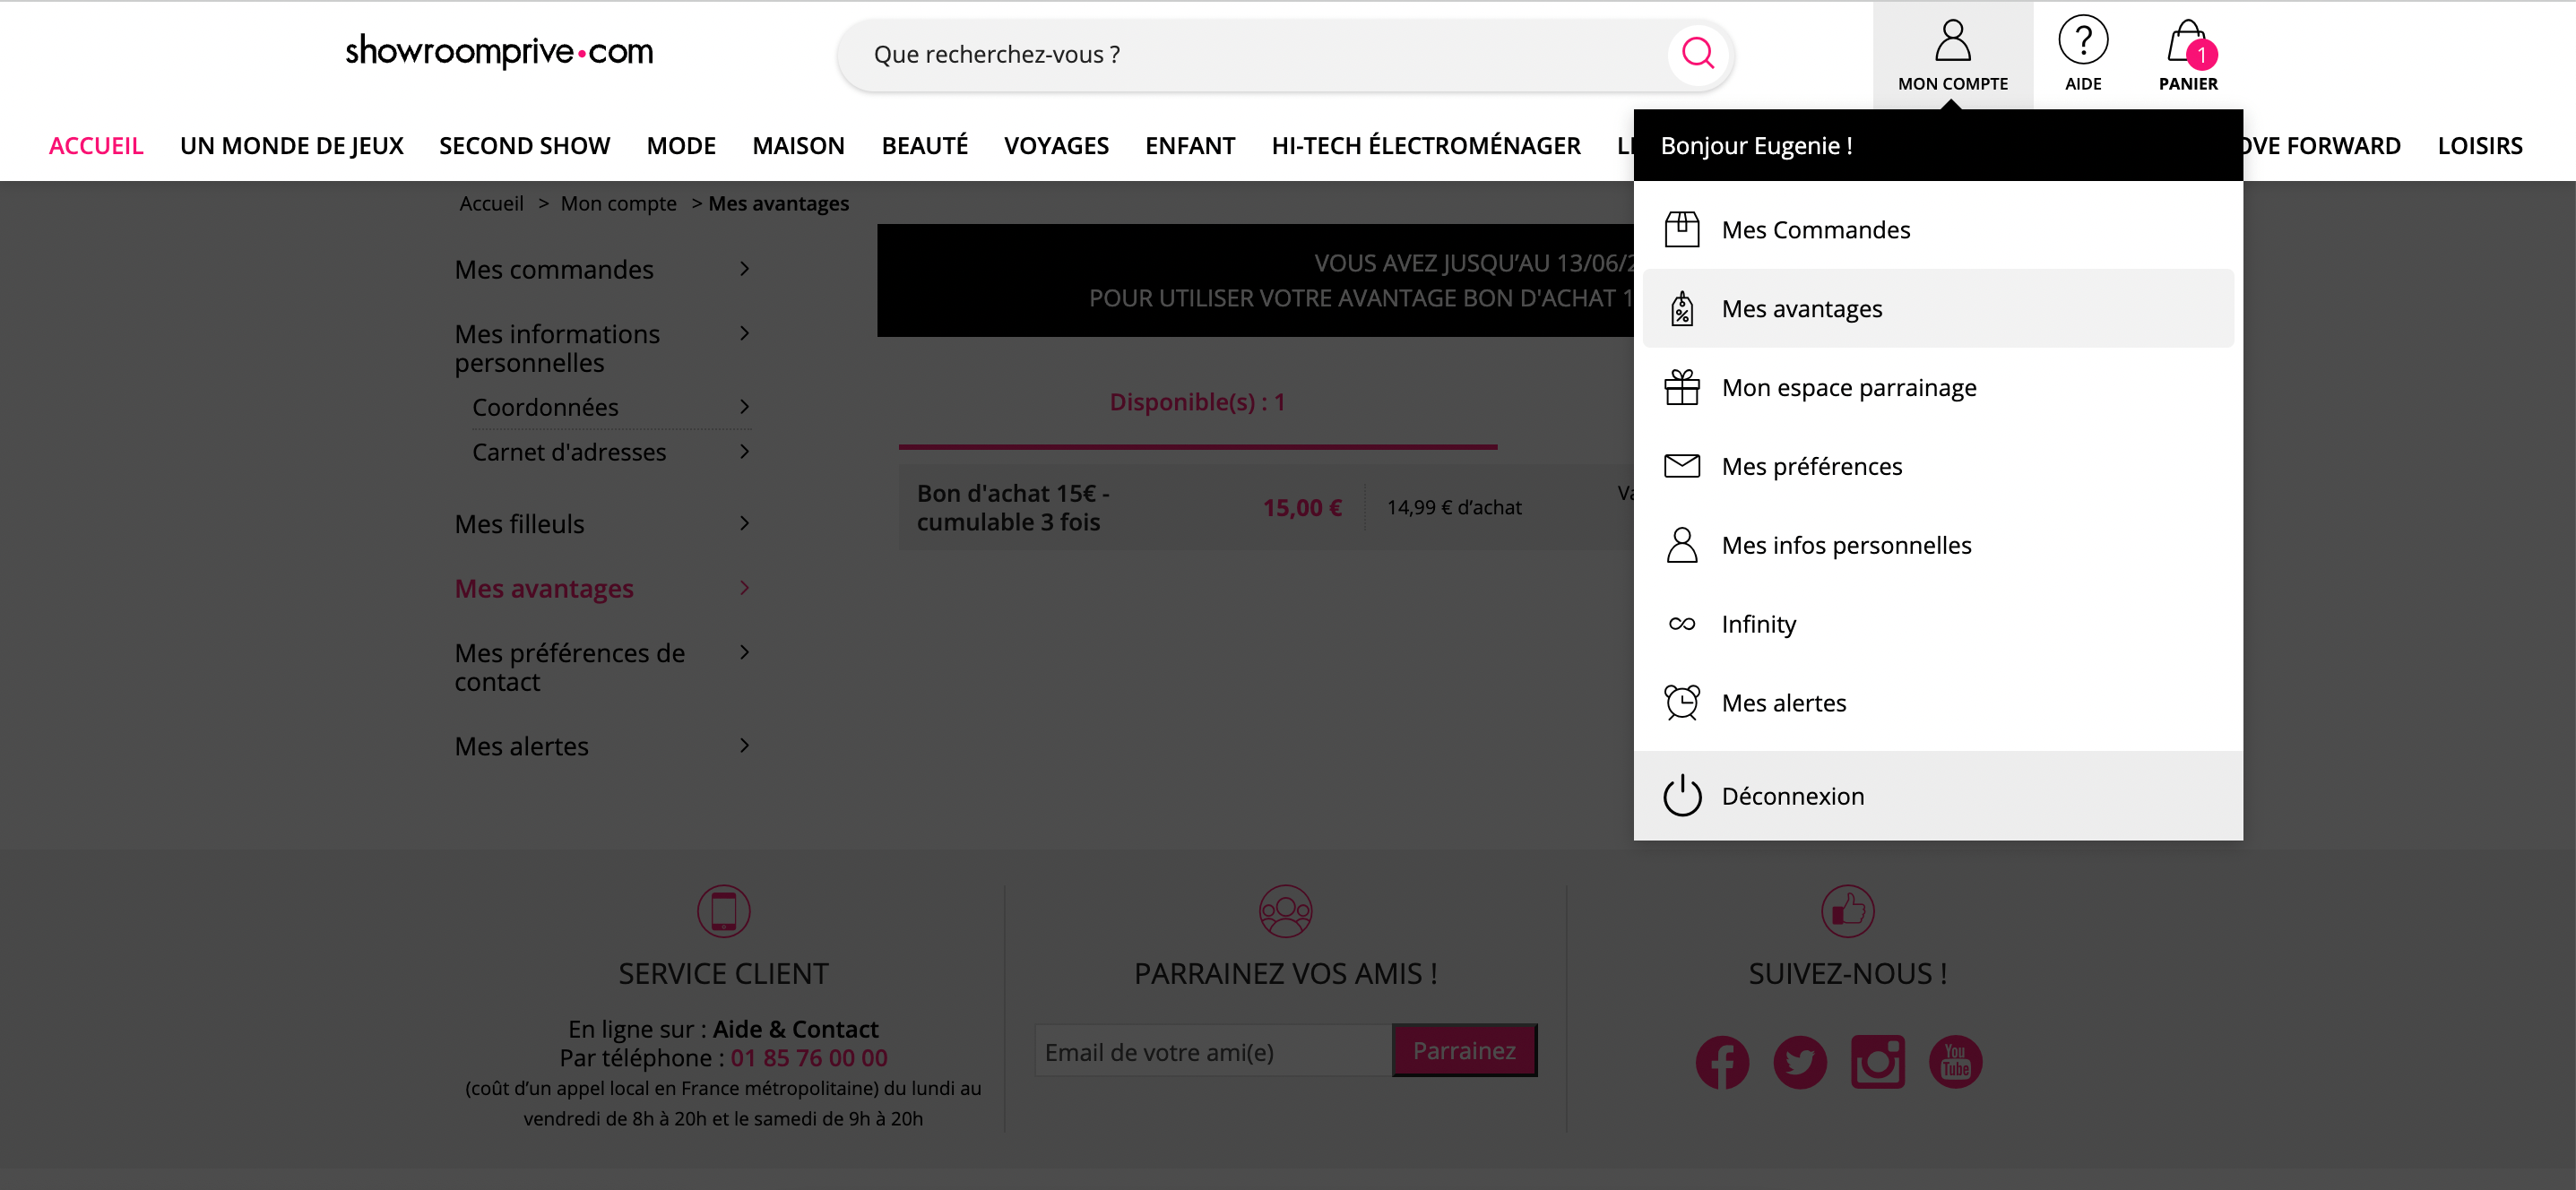
Task: Select the Mes alertes alarm clock icon
Action: 1683,702
